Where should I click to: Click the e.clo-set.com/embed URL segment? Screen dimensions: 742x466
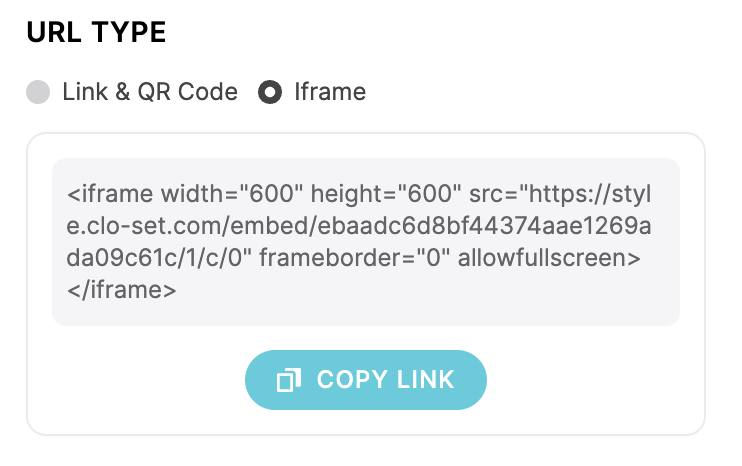pos(187,226)
